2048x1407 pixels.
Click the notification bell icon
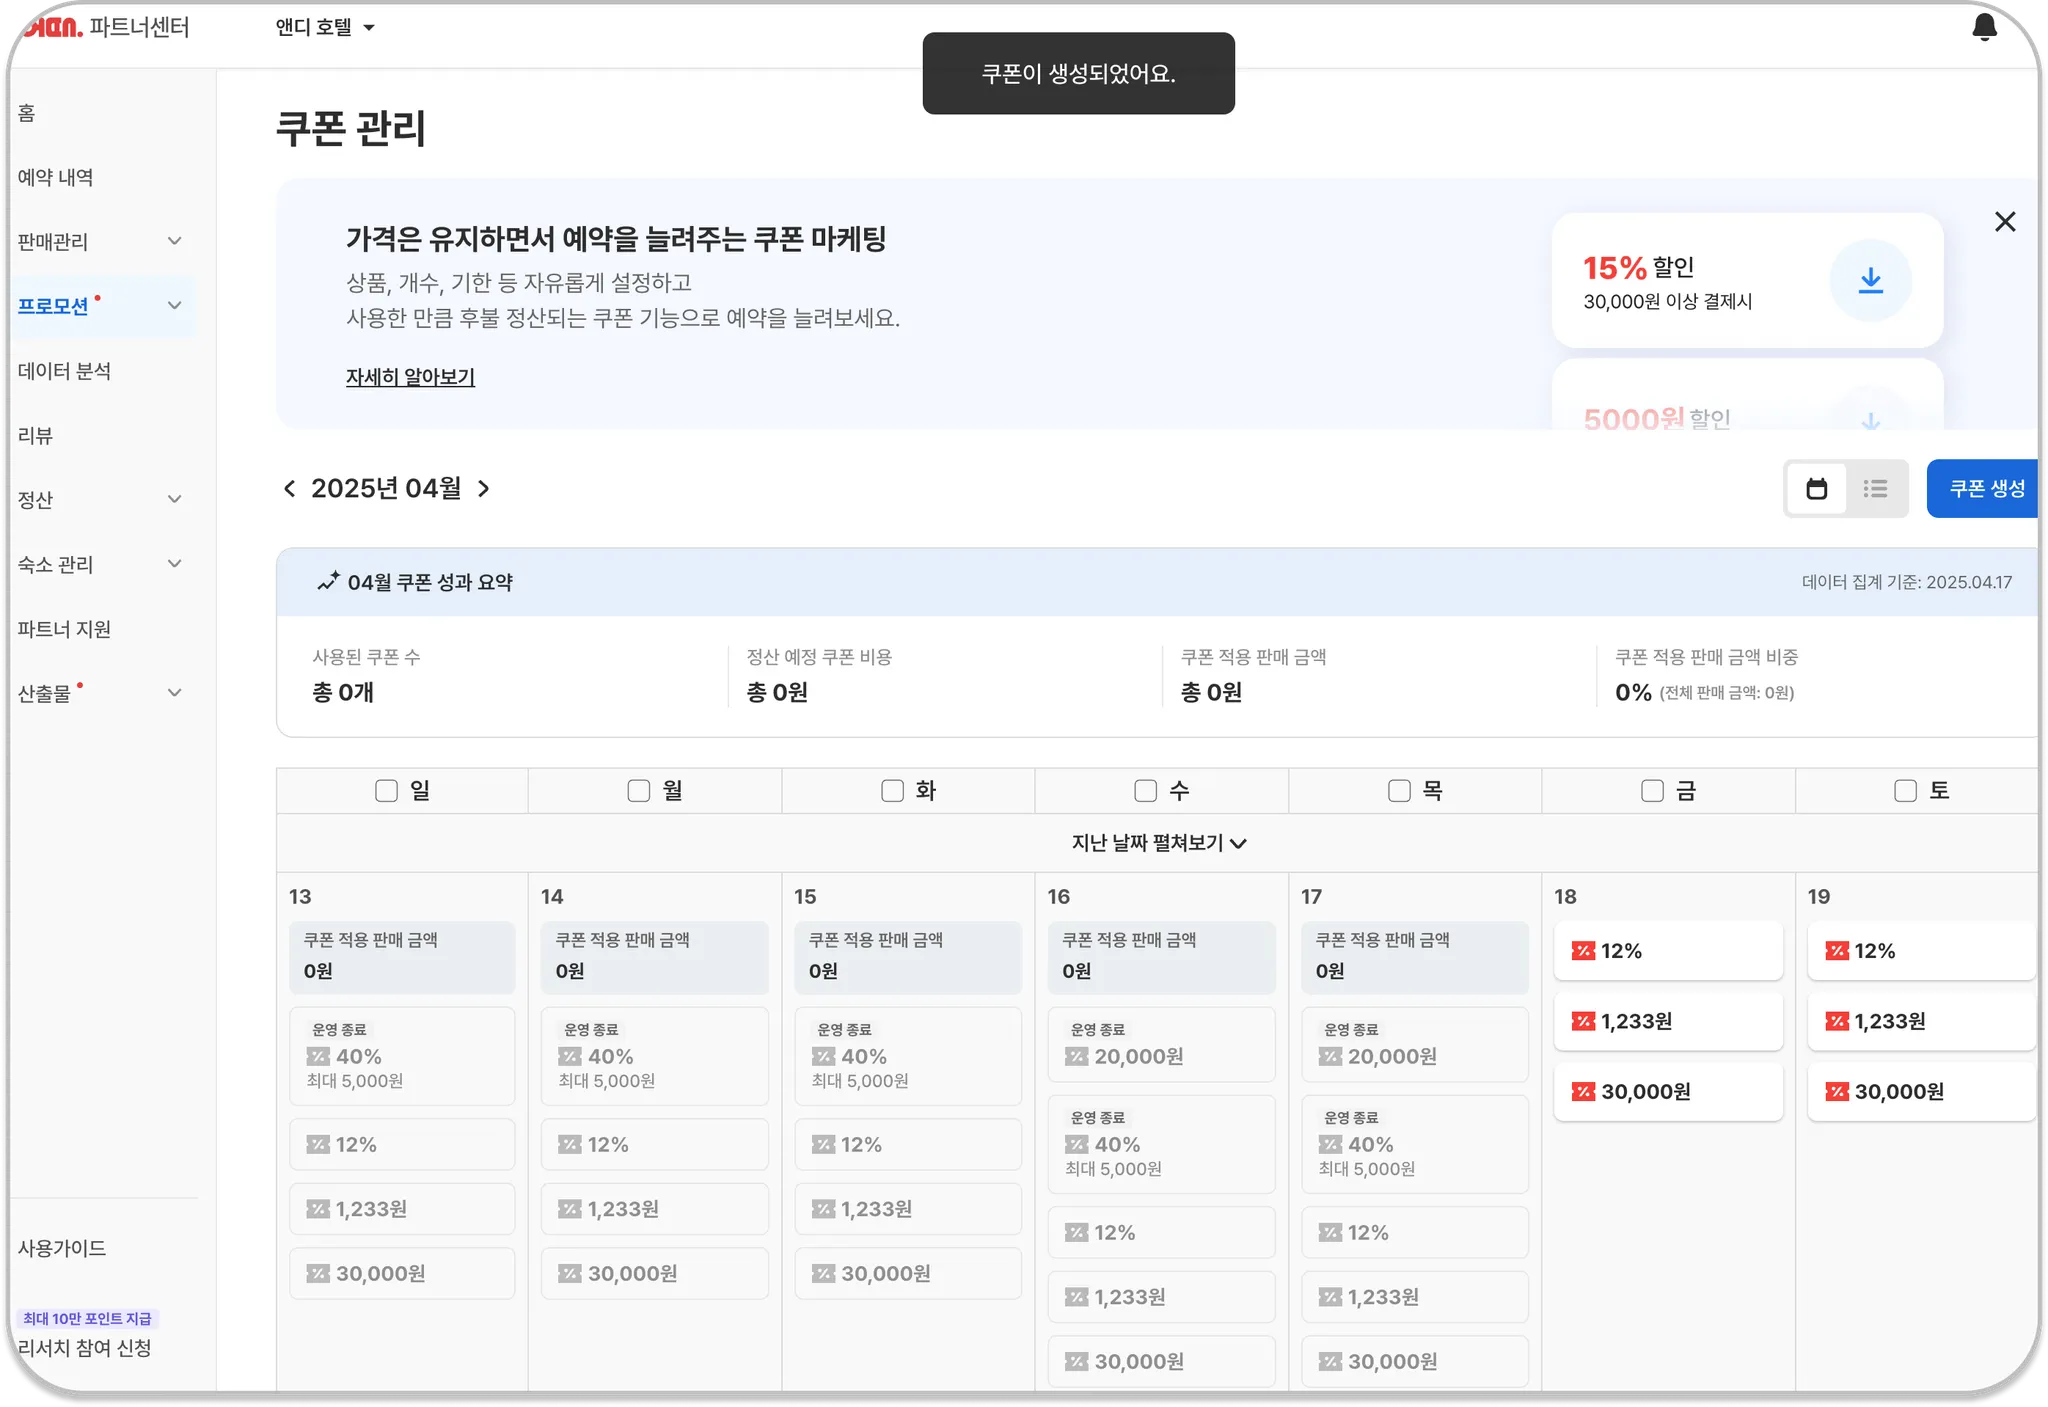tap(1984, 28)
